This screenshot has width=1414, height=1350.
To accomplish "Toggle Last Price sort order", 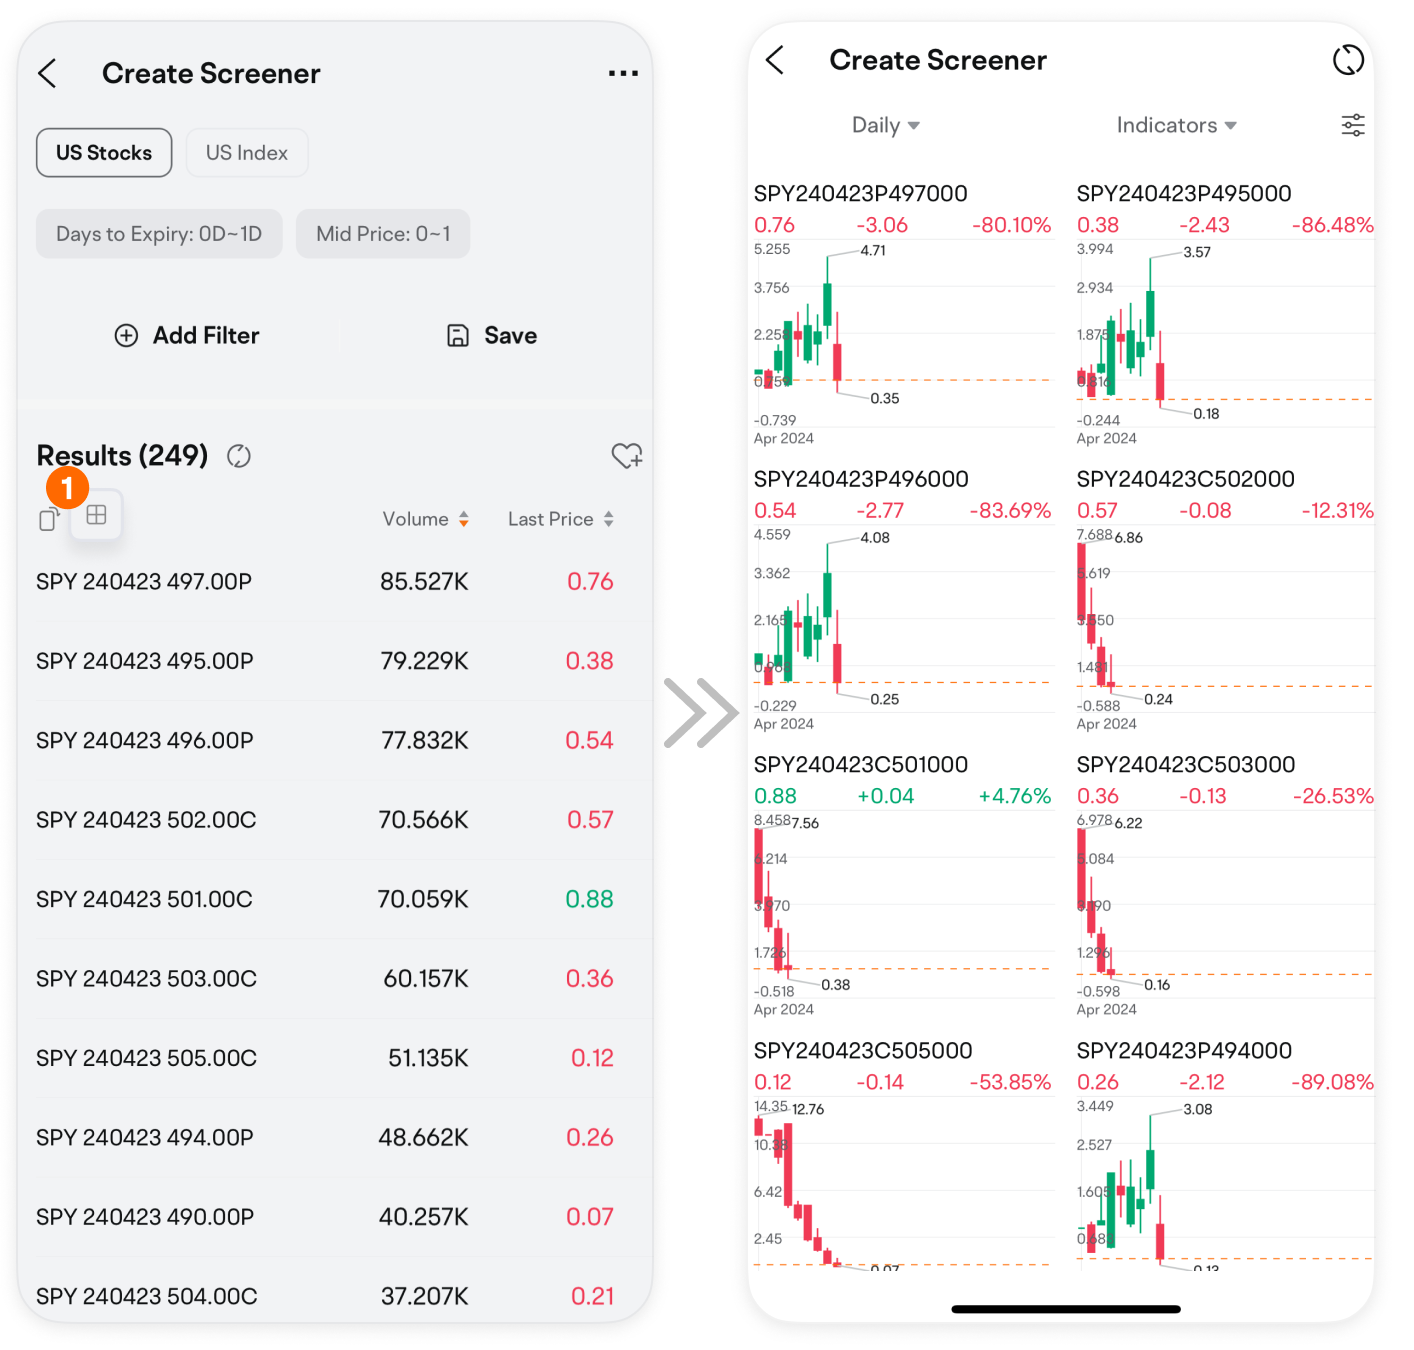I will click(560, 518).
